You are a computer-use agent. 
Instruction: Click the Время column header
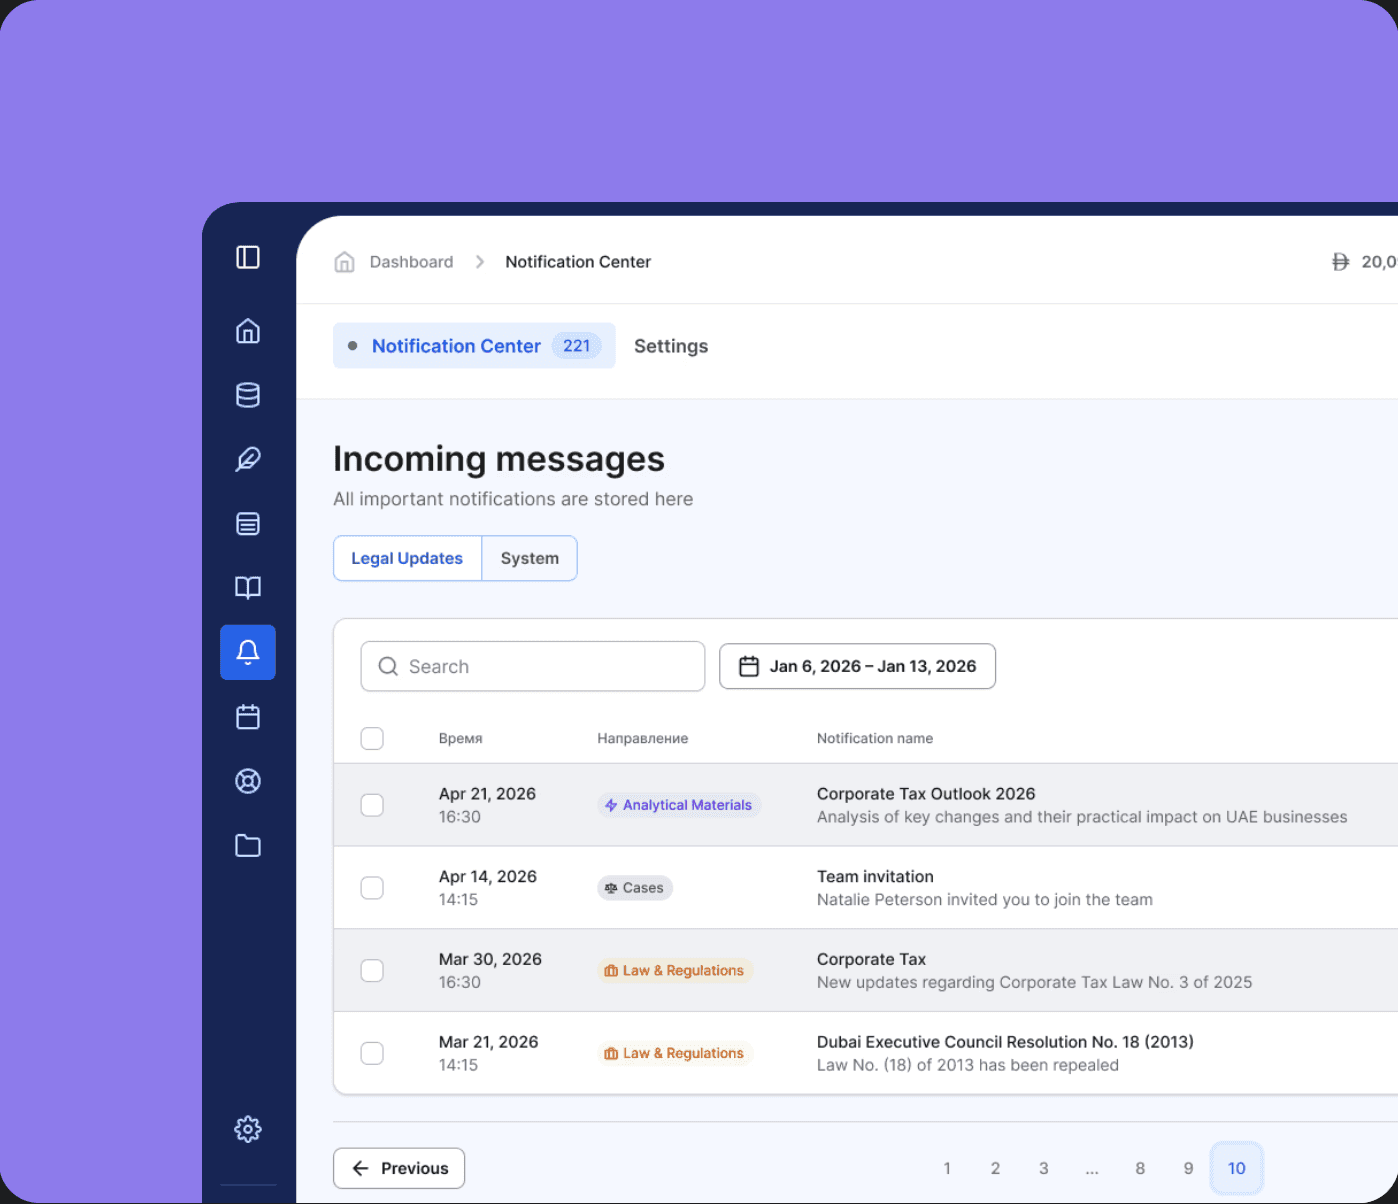[461, 738]
